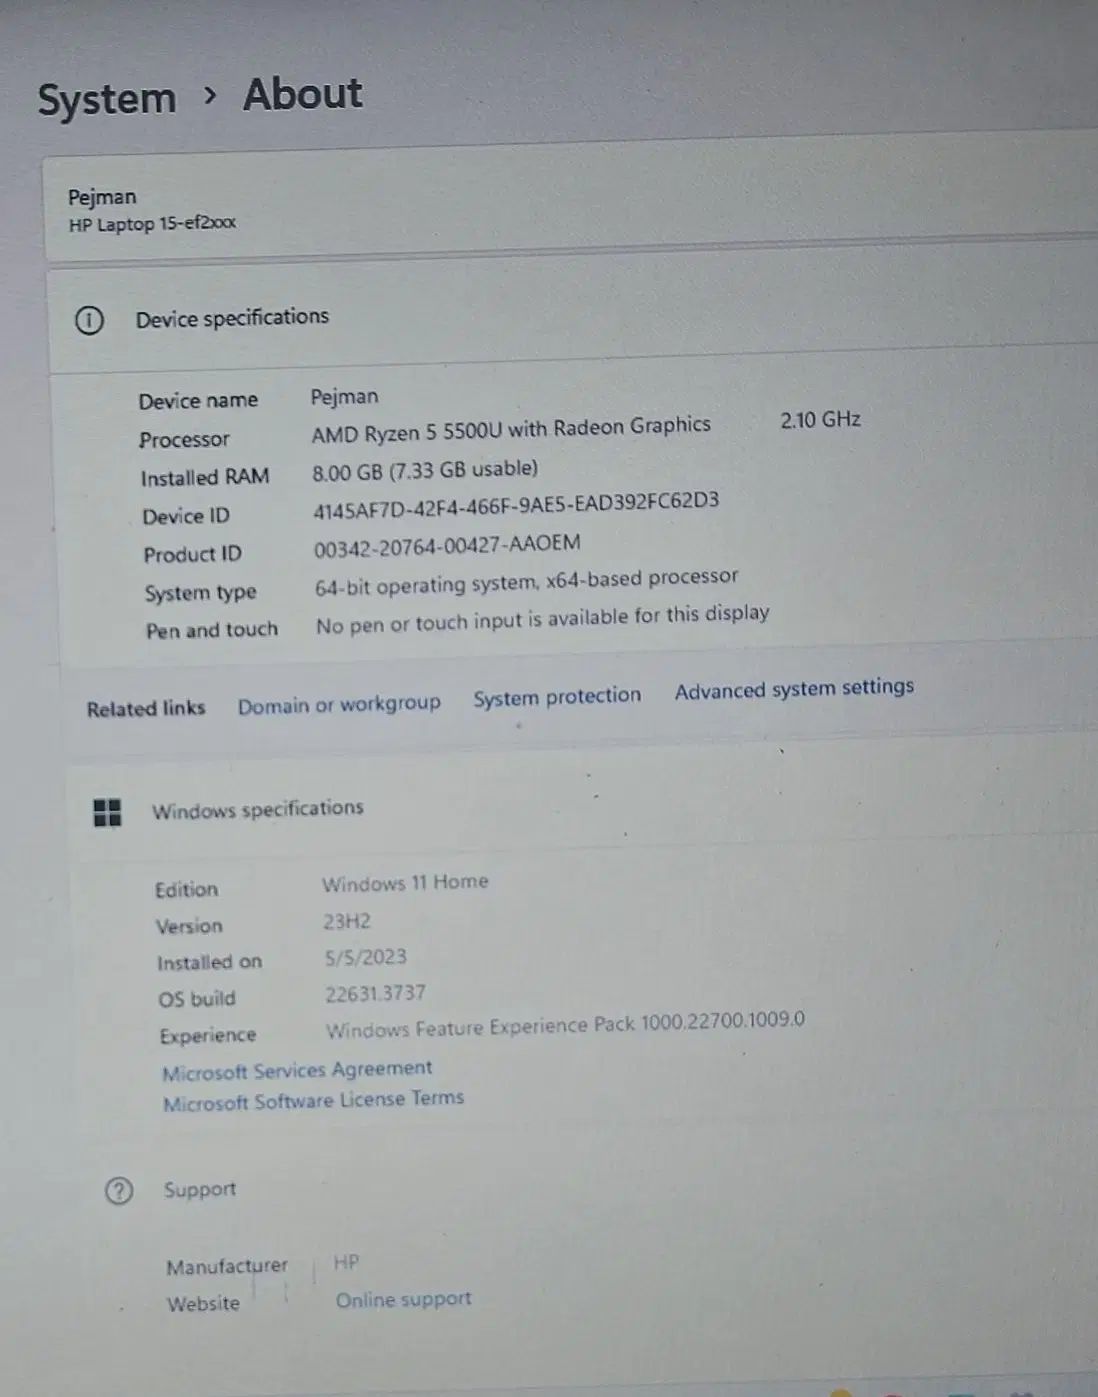Screen dimensions: 1098x1397
Task: Click HP Laptop 15-ef2xxx model text
Action: point(152,224)
